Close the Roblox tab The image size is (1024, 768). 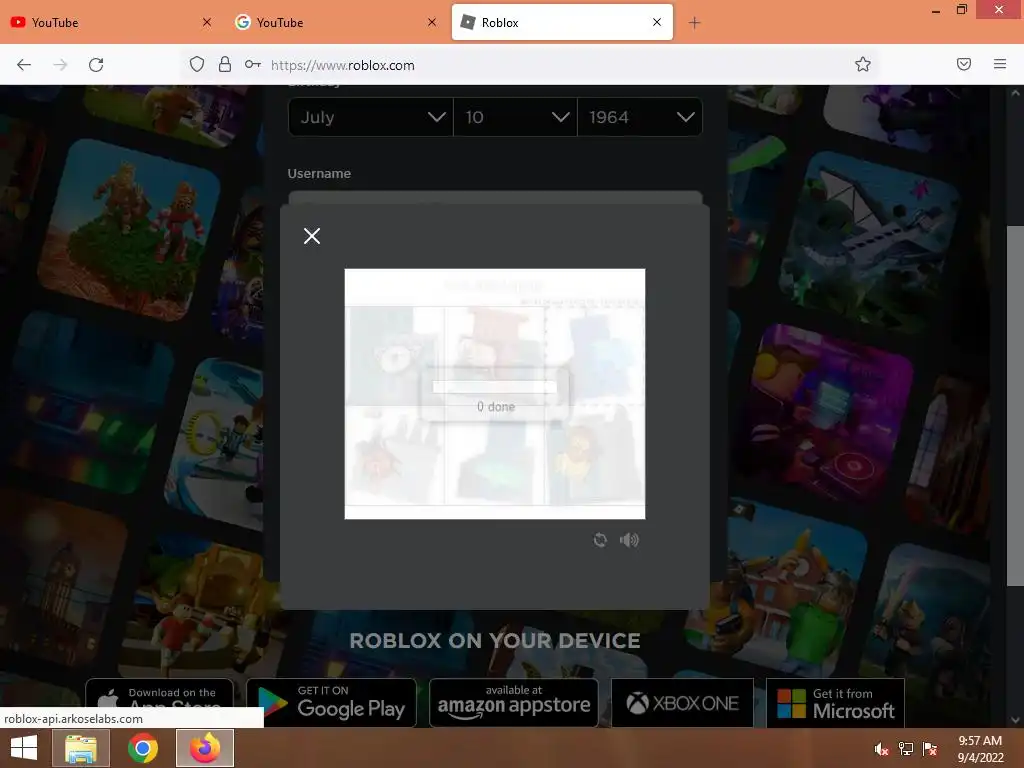[x=657, y=22]
